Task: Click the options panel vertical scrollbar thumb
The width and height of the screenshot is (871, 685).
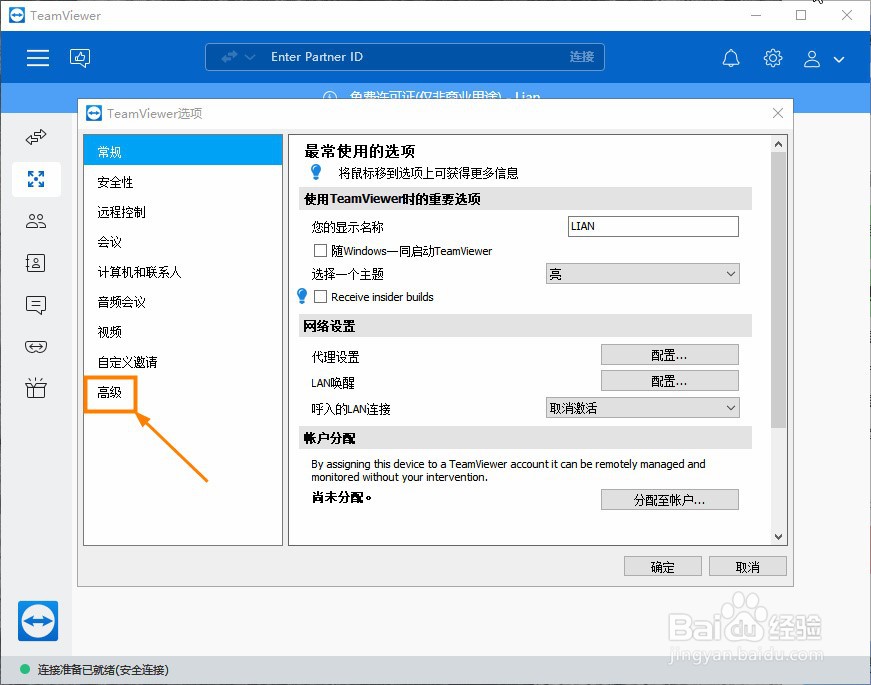Action: 778,290
